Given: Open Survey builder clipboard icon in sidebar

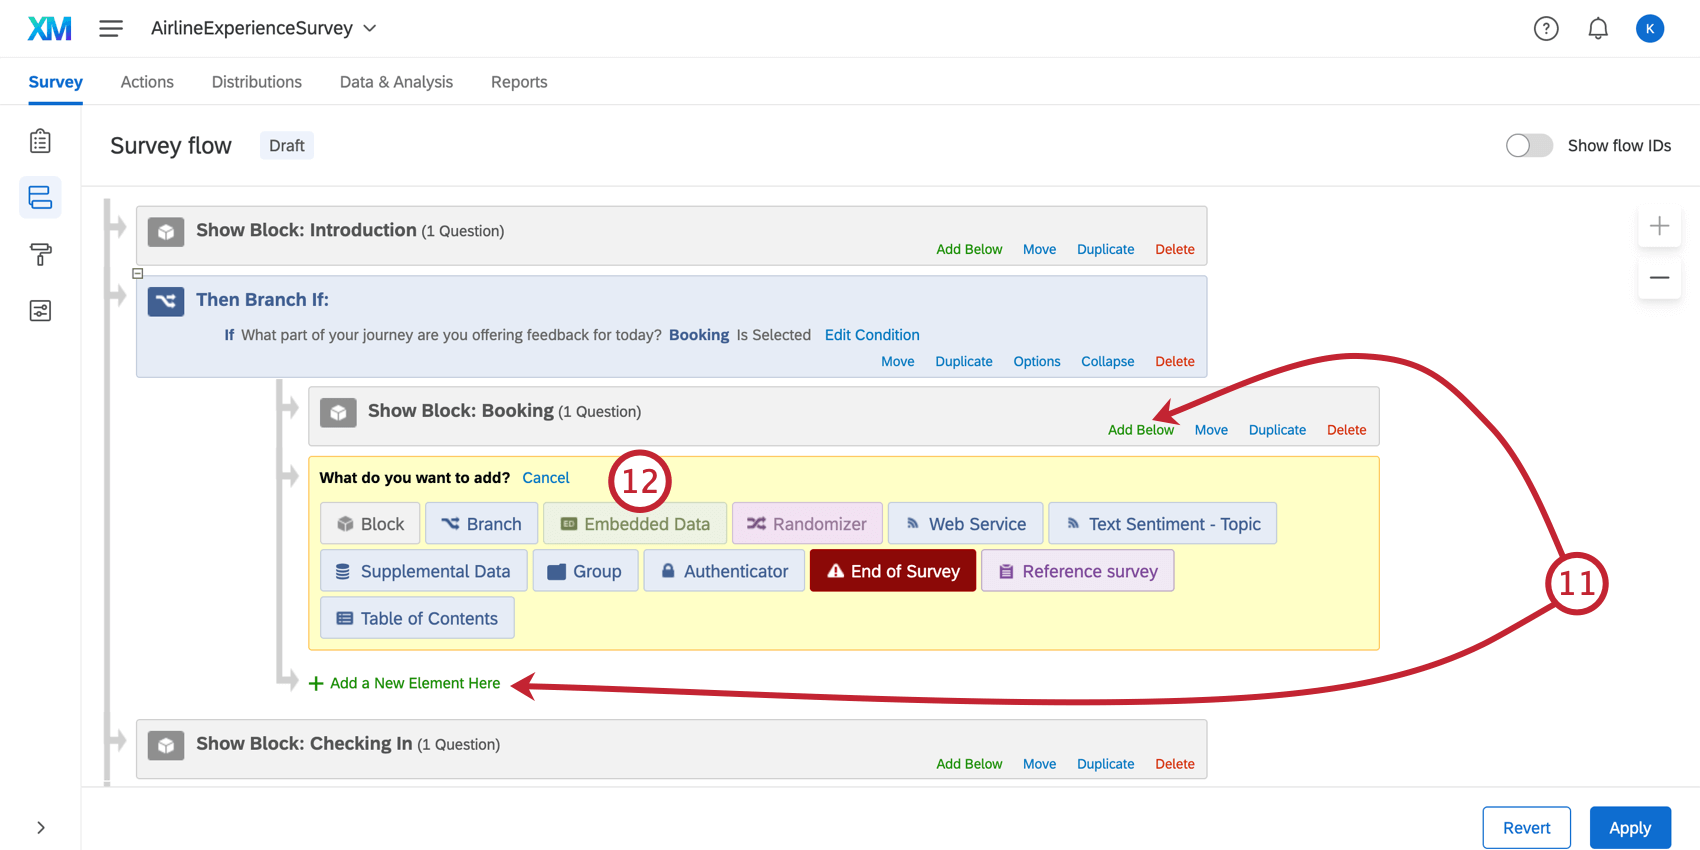Looking at the screenshot, I should [40, 141].
